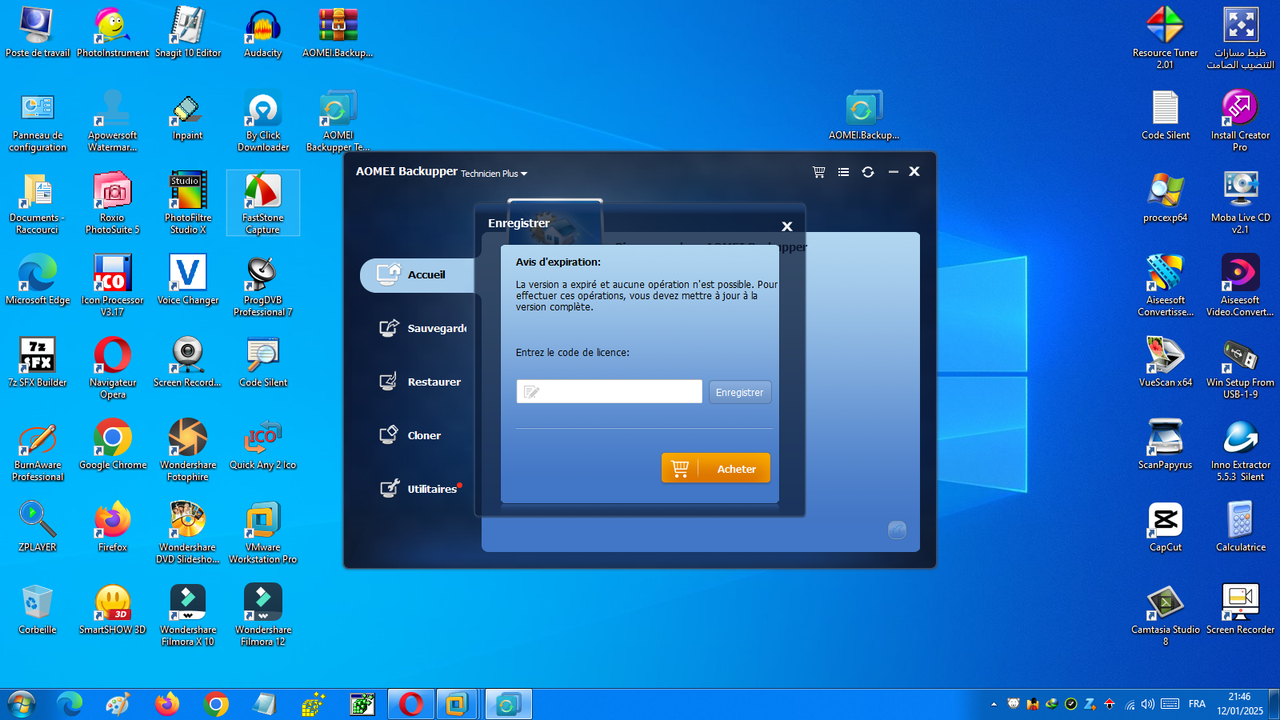
Task: Open the AOMEI Backupper Te... desktop shortcut
Action: click(x=338, y=121)
